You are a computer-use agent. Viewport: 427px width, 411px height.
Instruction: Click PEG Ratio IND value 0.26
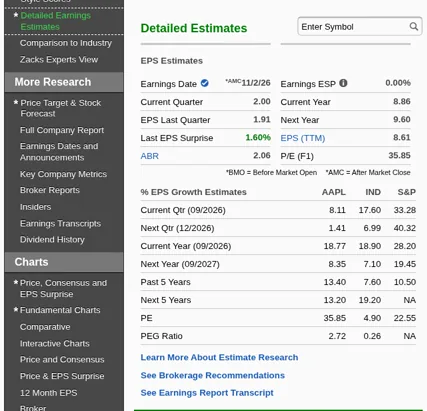click(x=372, y=336)
